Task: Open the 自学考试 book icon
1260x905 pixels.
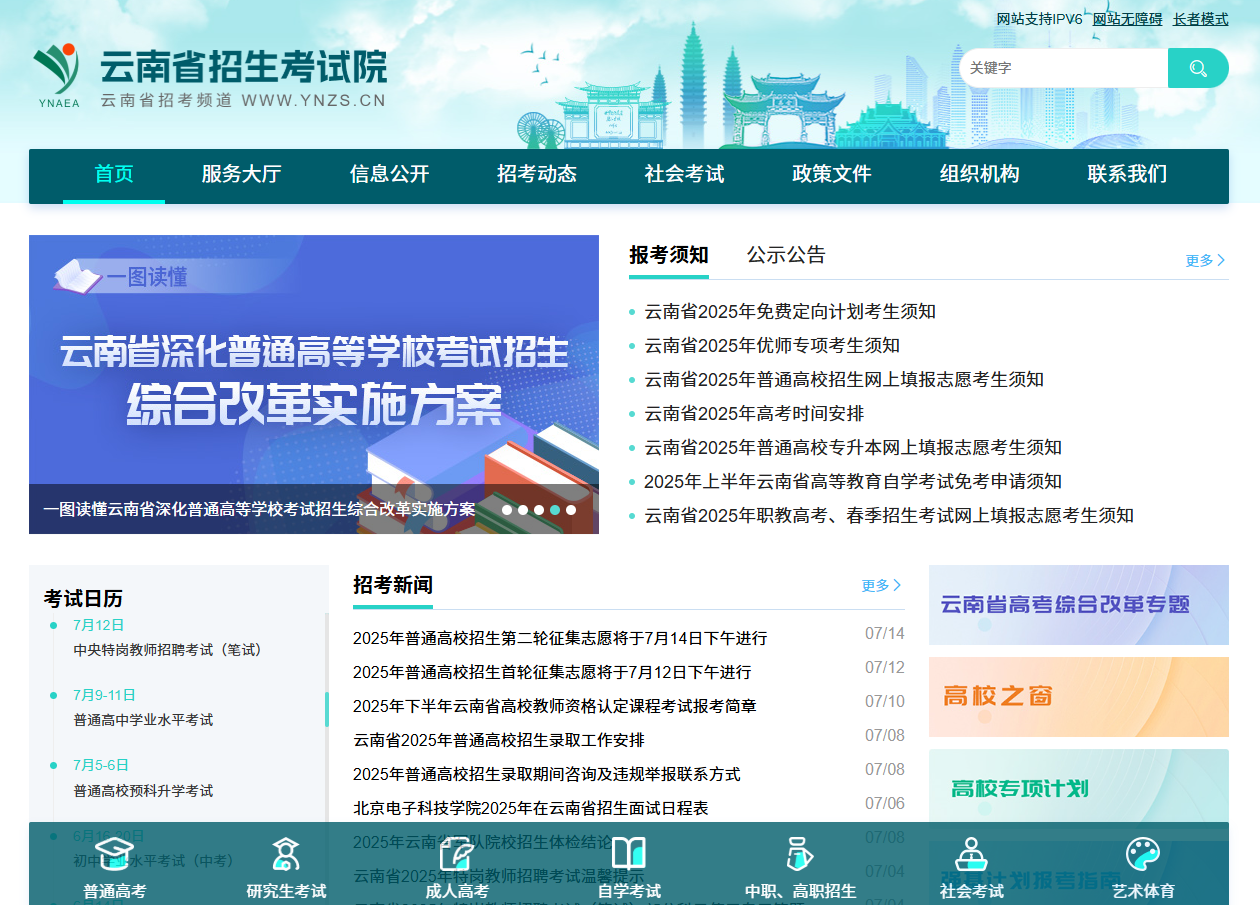Action: [629, 855]
